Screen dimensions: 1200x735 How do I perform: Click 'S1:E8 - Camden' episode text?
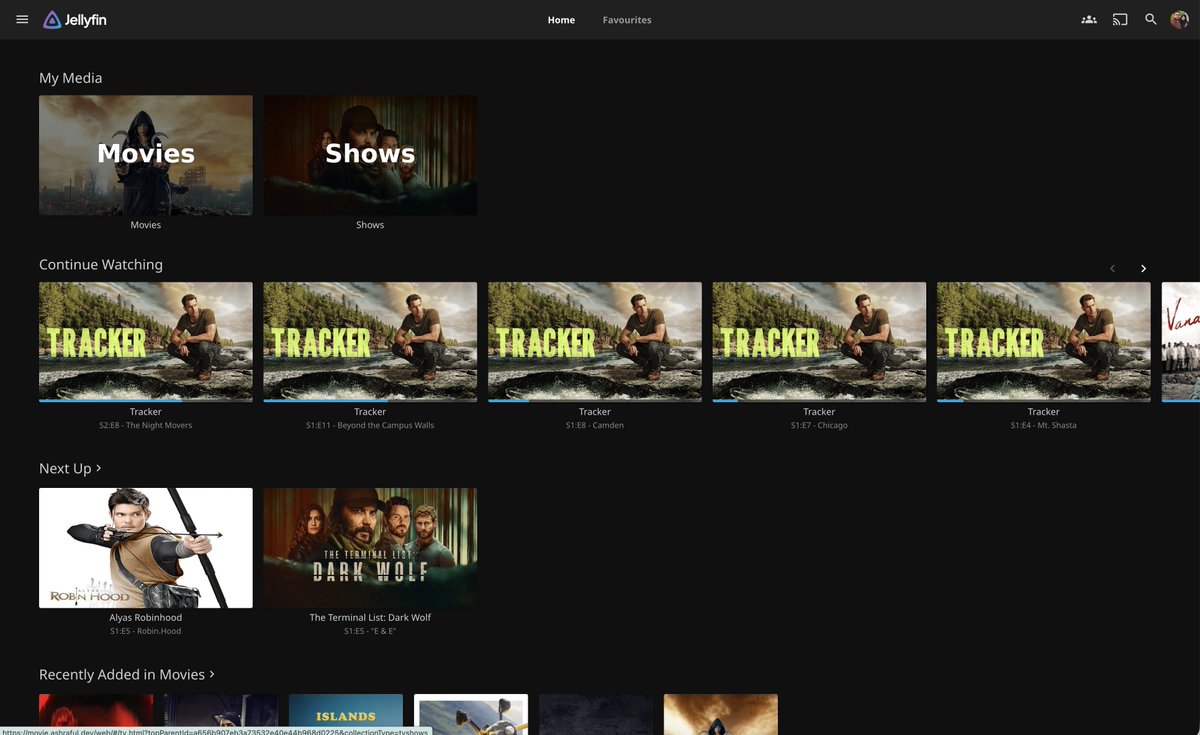click(x=595, y=425)
